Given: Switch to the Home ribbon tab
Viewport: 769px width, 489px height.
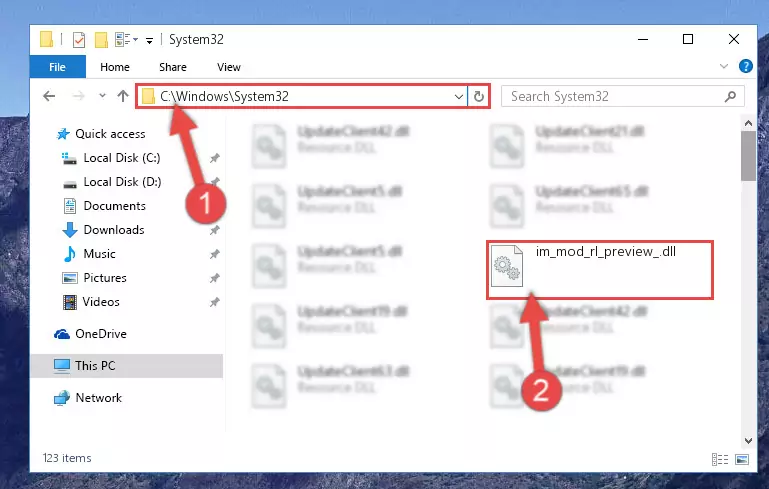Looking at the screenshot, I should point(115,67).
